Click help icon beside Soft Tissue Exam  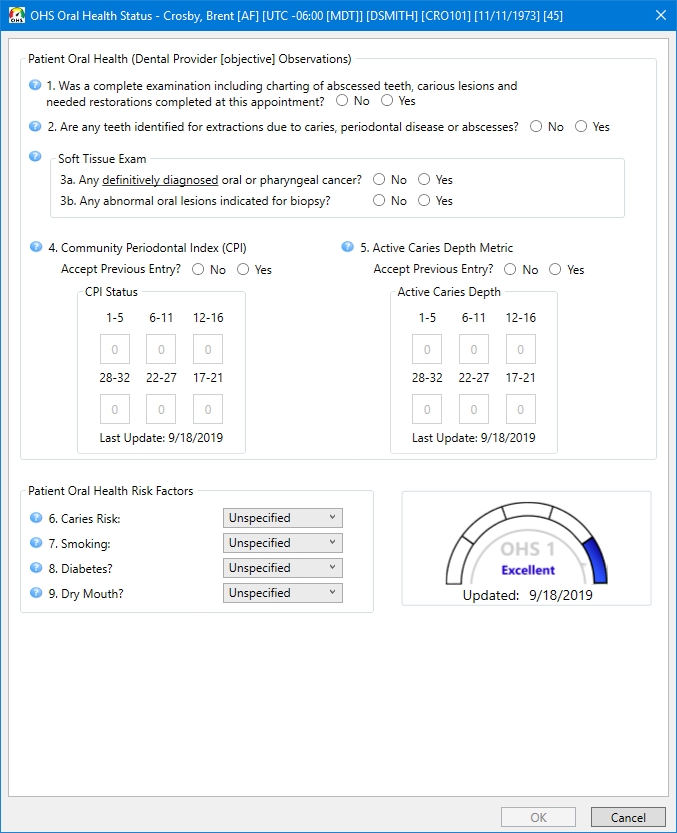click(35, 156)
